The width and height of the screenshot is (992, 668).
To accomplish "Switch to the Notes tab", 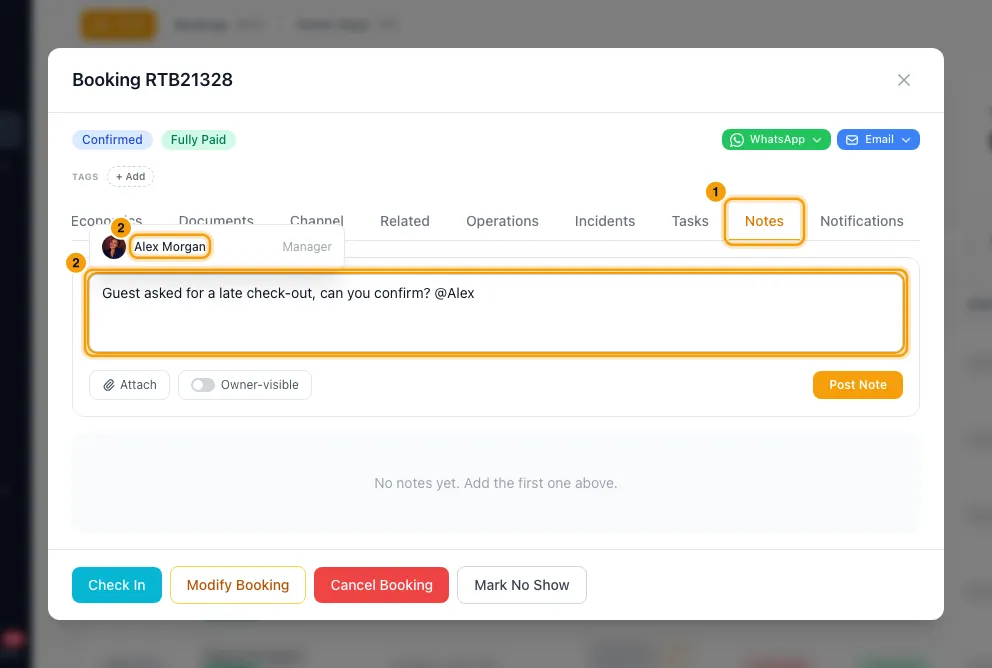I will pyautogui.click(x=764, y=221).
